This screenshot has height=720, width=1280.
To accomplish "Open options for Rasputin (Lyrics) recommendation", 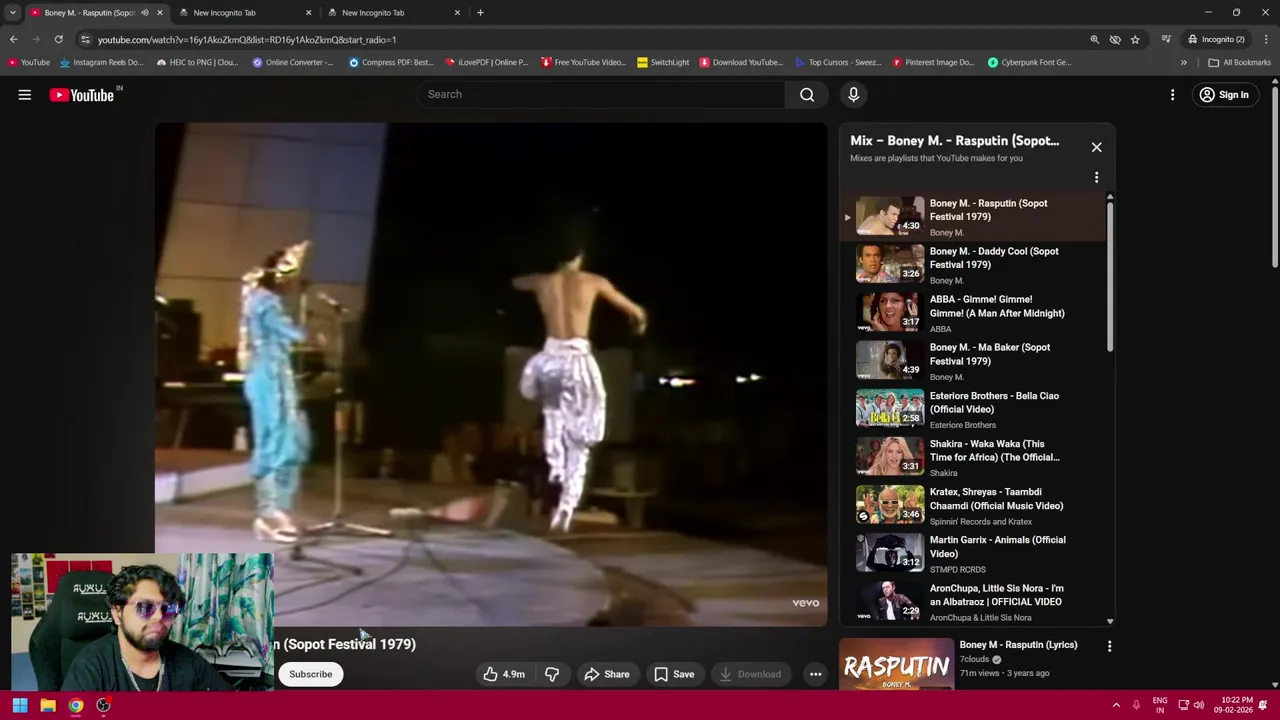I will pyautogui.click(x=1109, y=647).
